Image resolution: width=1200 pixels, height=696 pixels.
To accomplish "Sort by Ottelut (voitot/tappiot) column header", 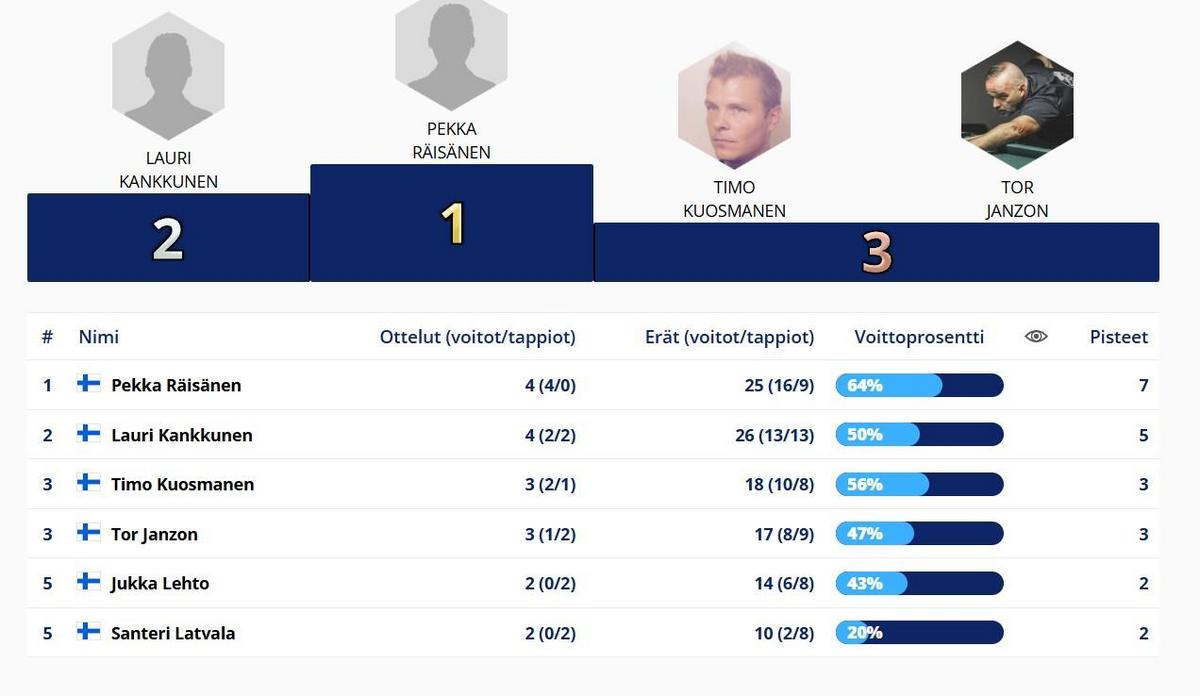I will click(x=477, y=337).
